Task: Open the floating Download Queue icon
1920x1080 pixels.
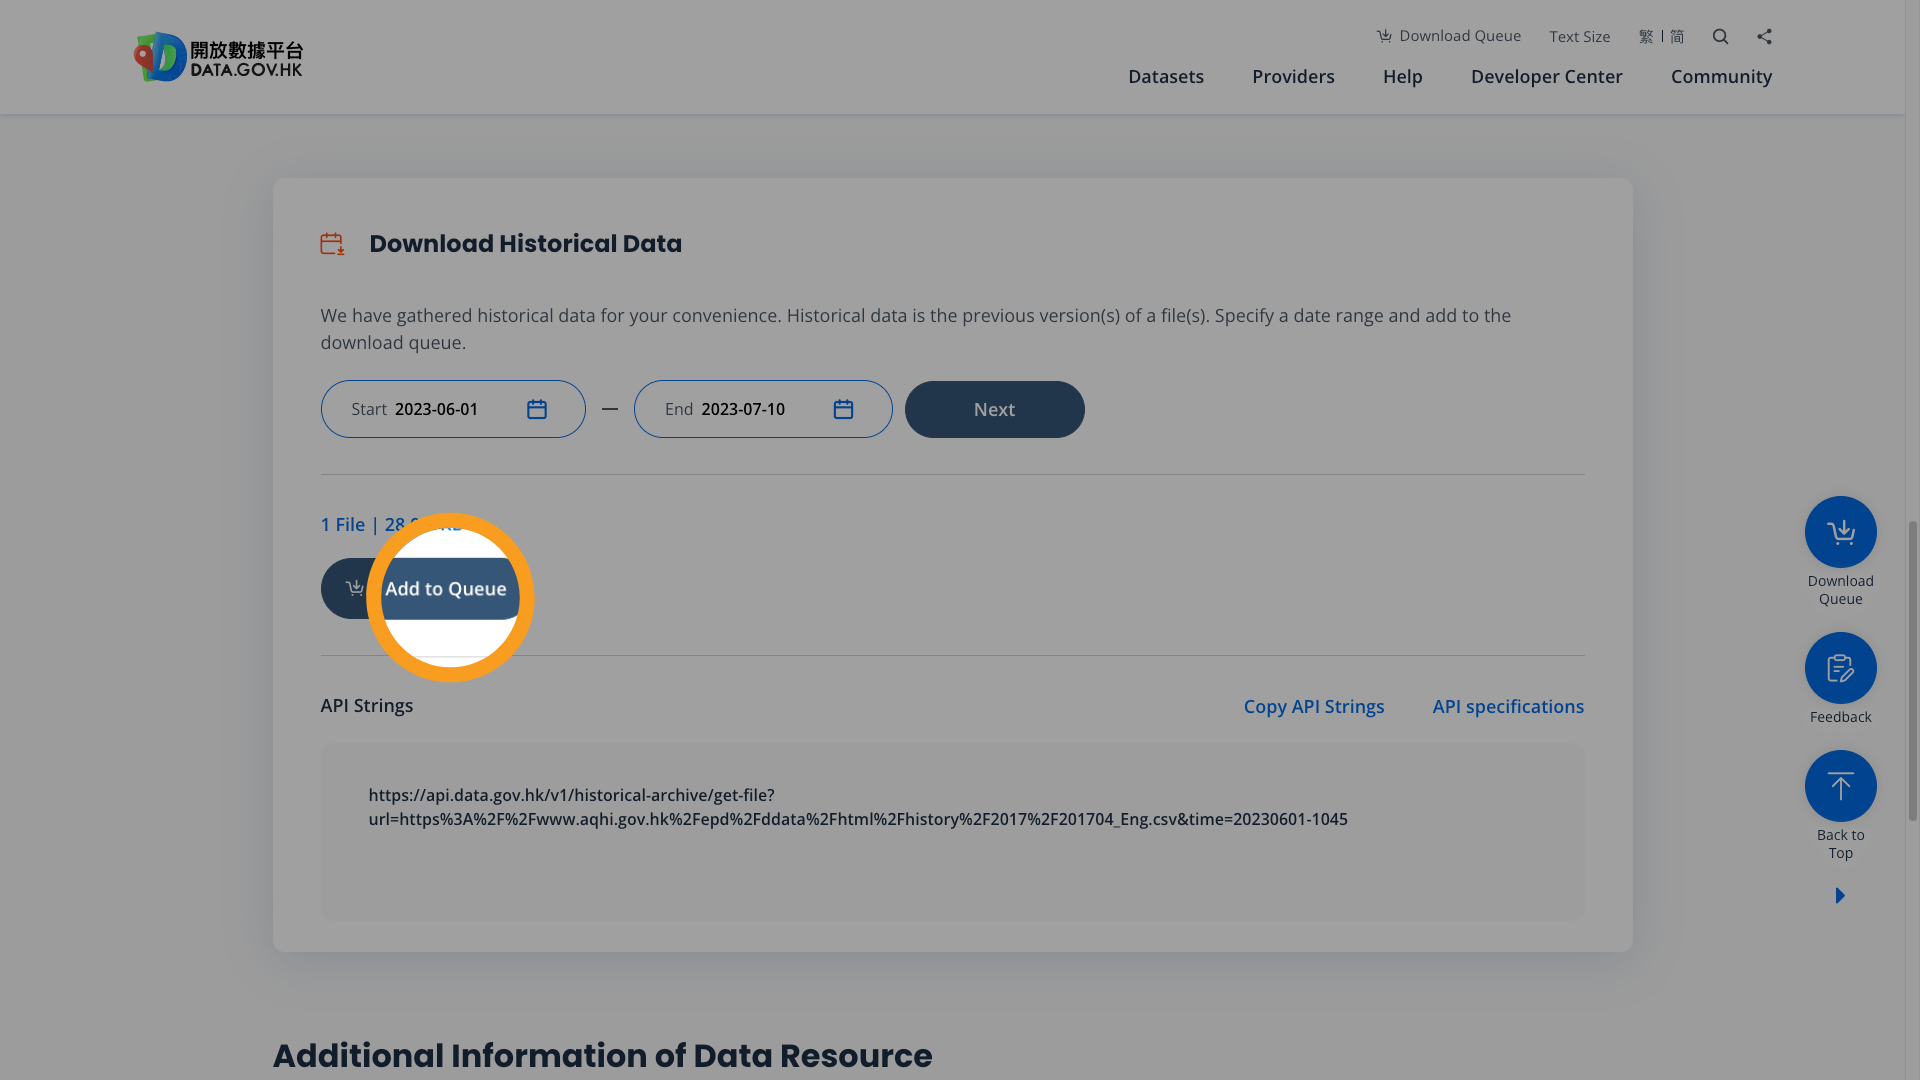Action: point(1840,531)
